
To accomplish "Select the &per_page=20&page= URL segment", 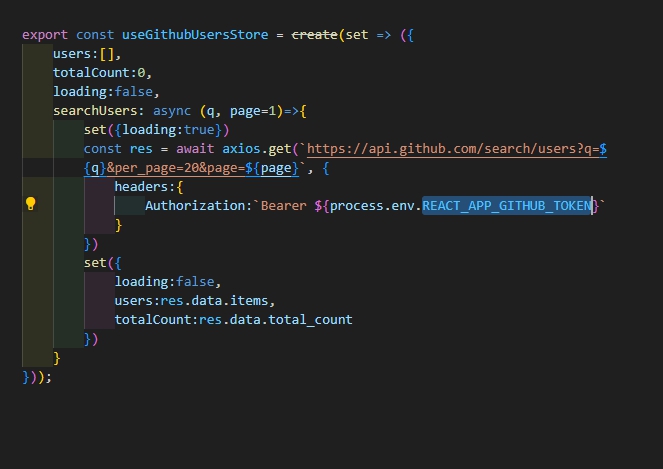I will click(175, 168).
